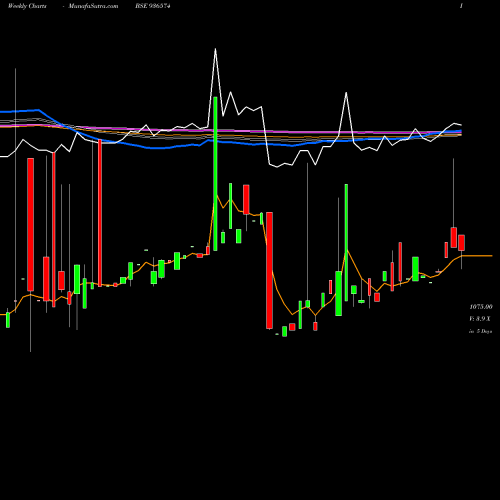This screenshot has height=500, width=500.
Task: Click the "V: 8.9 X" volume label
Action: click(x=480, y=319)
